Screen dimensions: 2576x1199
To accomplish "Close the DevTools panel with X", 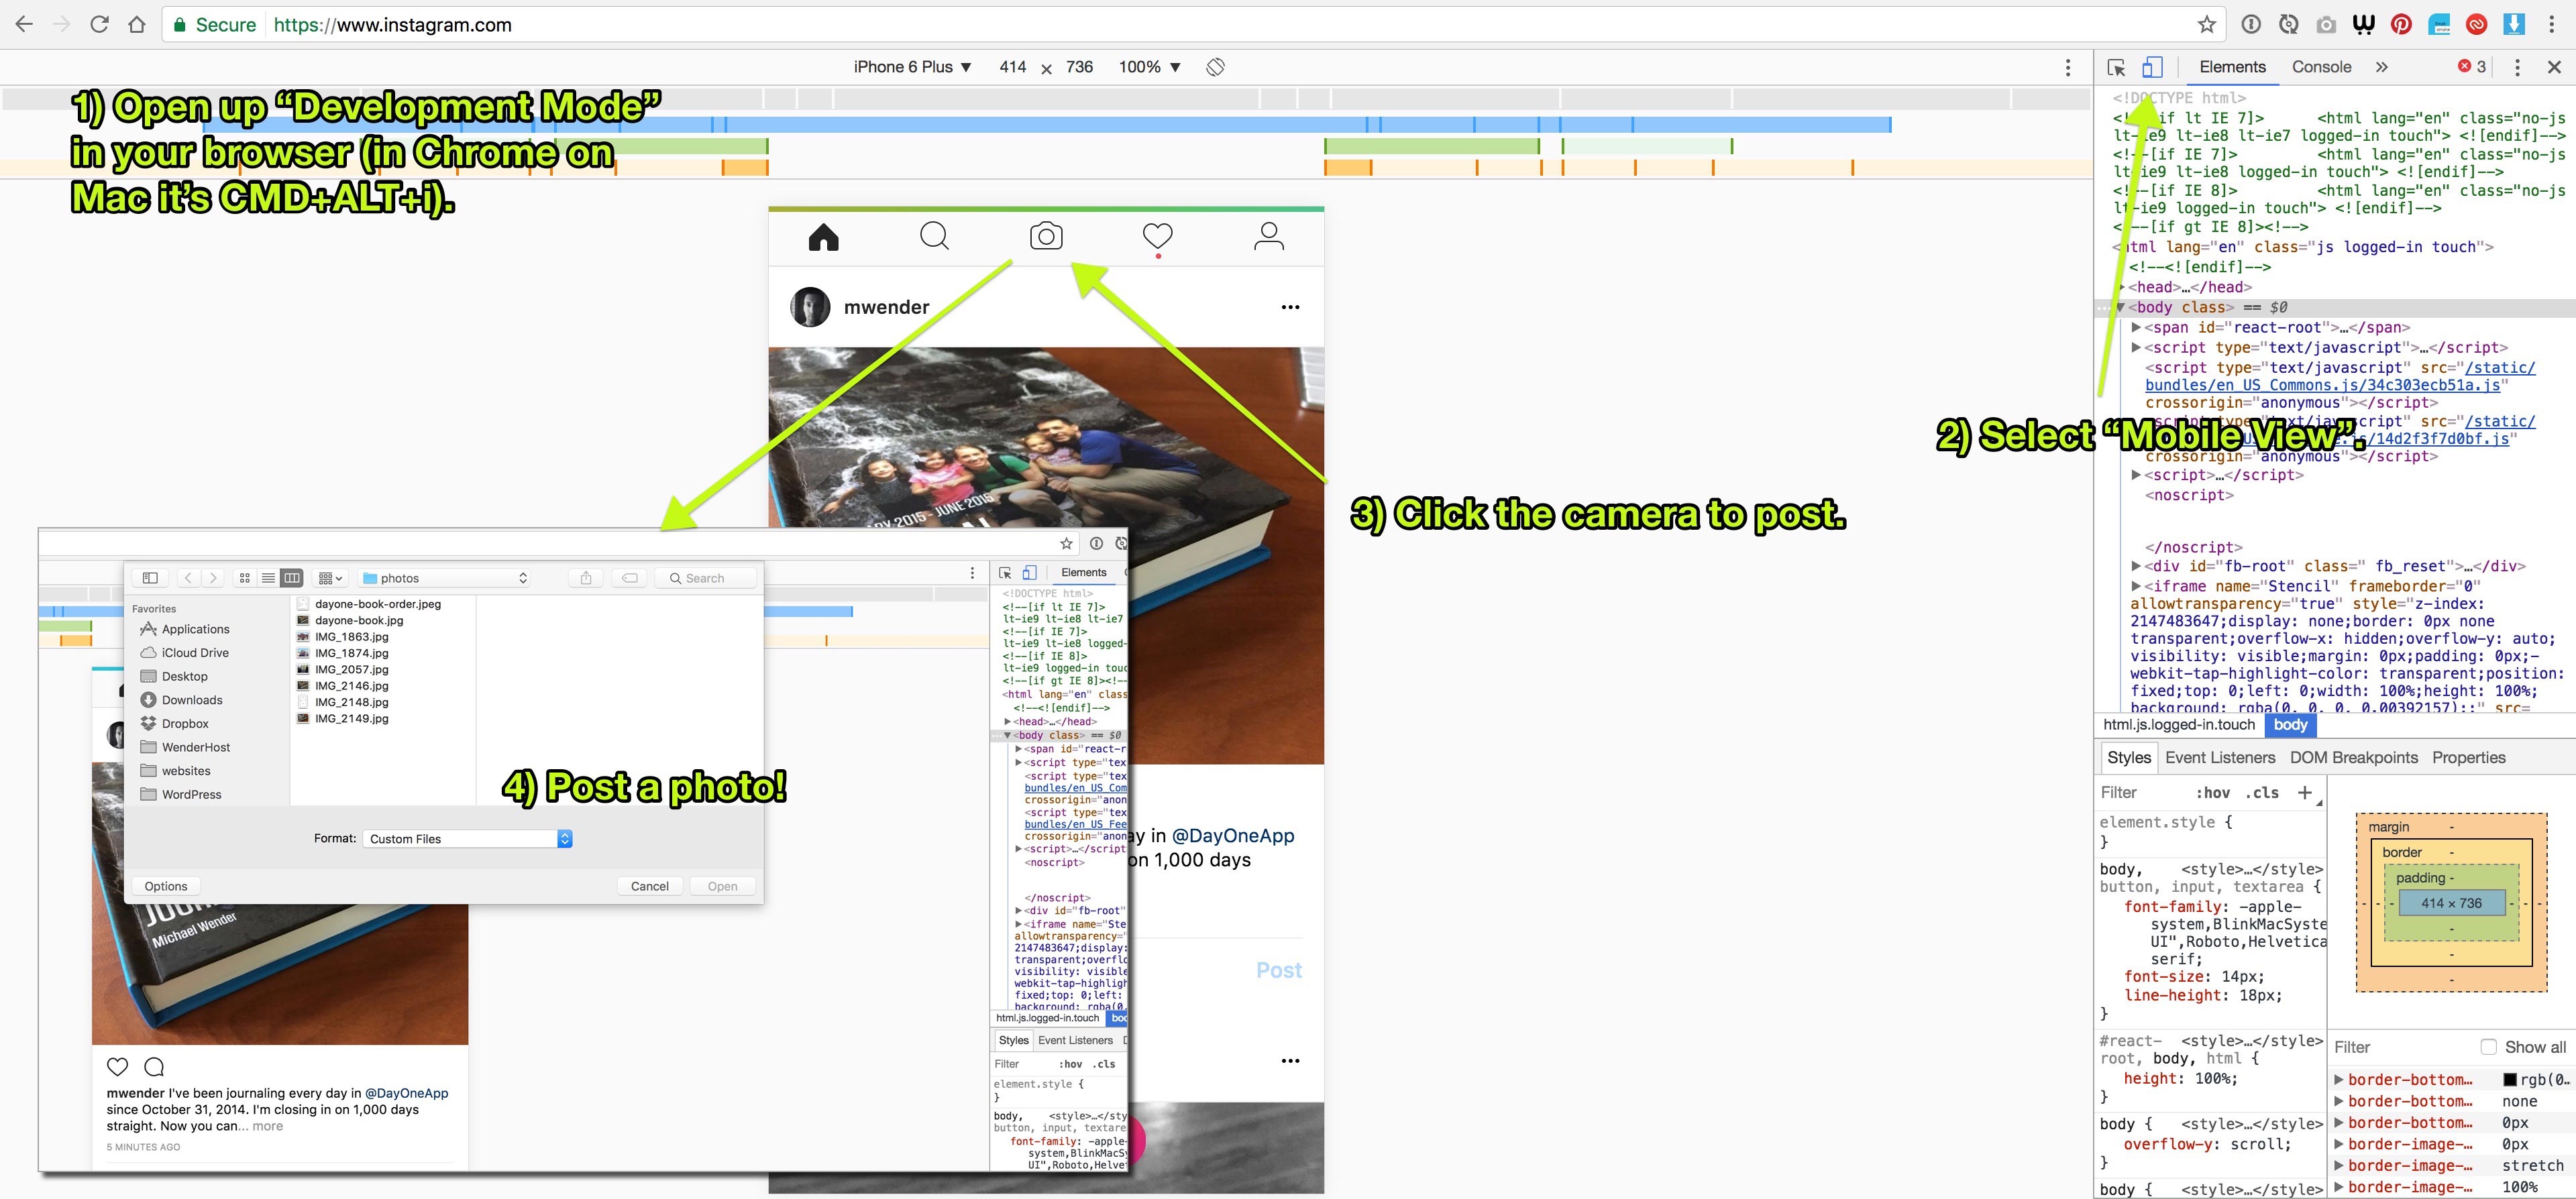I will [x=2554, y=67].
